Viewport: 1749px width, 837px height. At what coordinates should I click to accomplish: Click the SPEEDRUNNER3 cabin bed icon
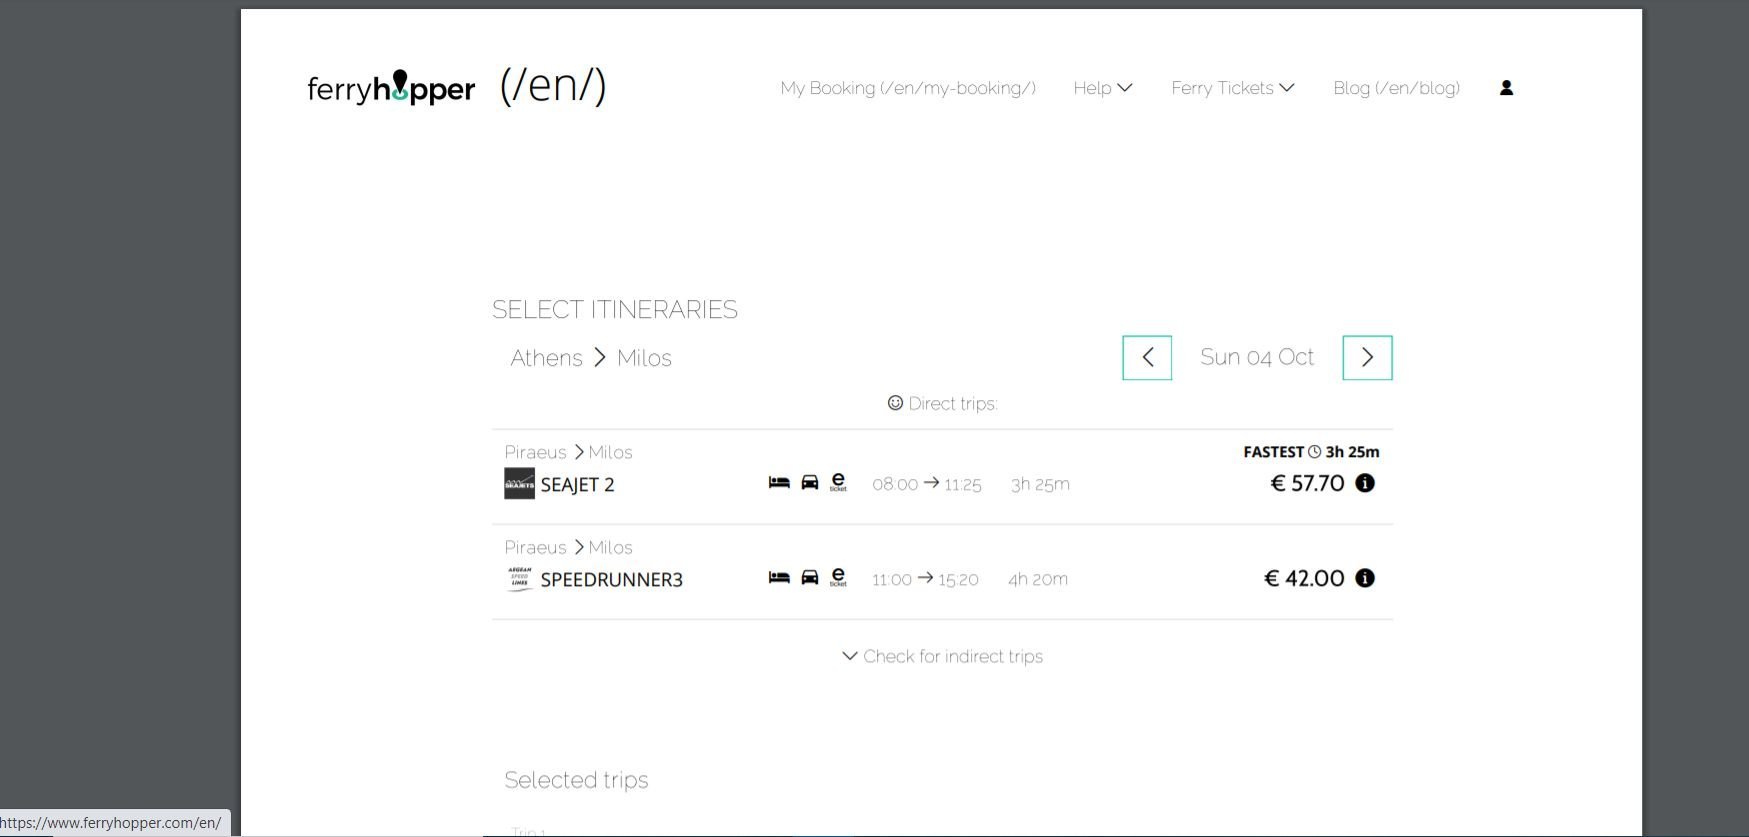tap(779, 578)
